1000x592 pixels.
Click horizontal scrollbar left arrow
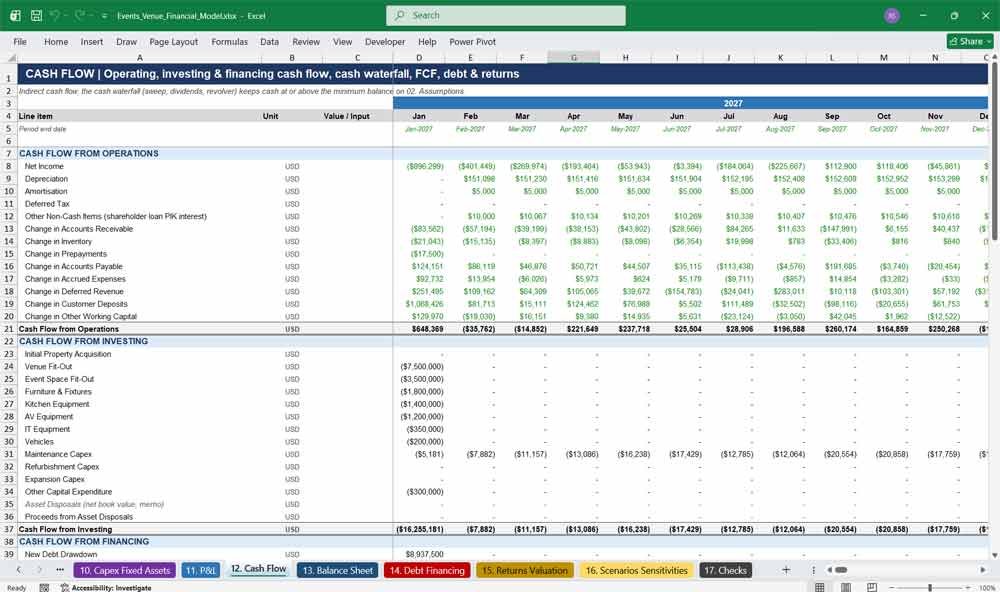(x=829, y=570)
